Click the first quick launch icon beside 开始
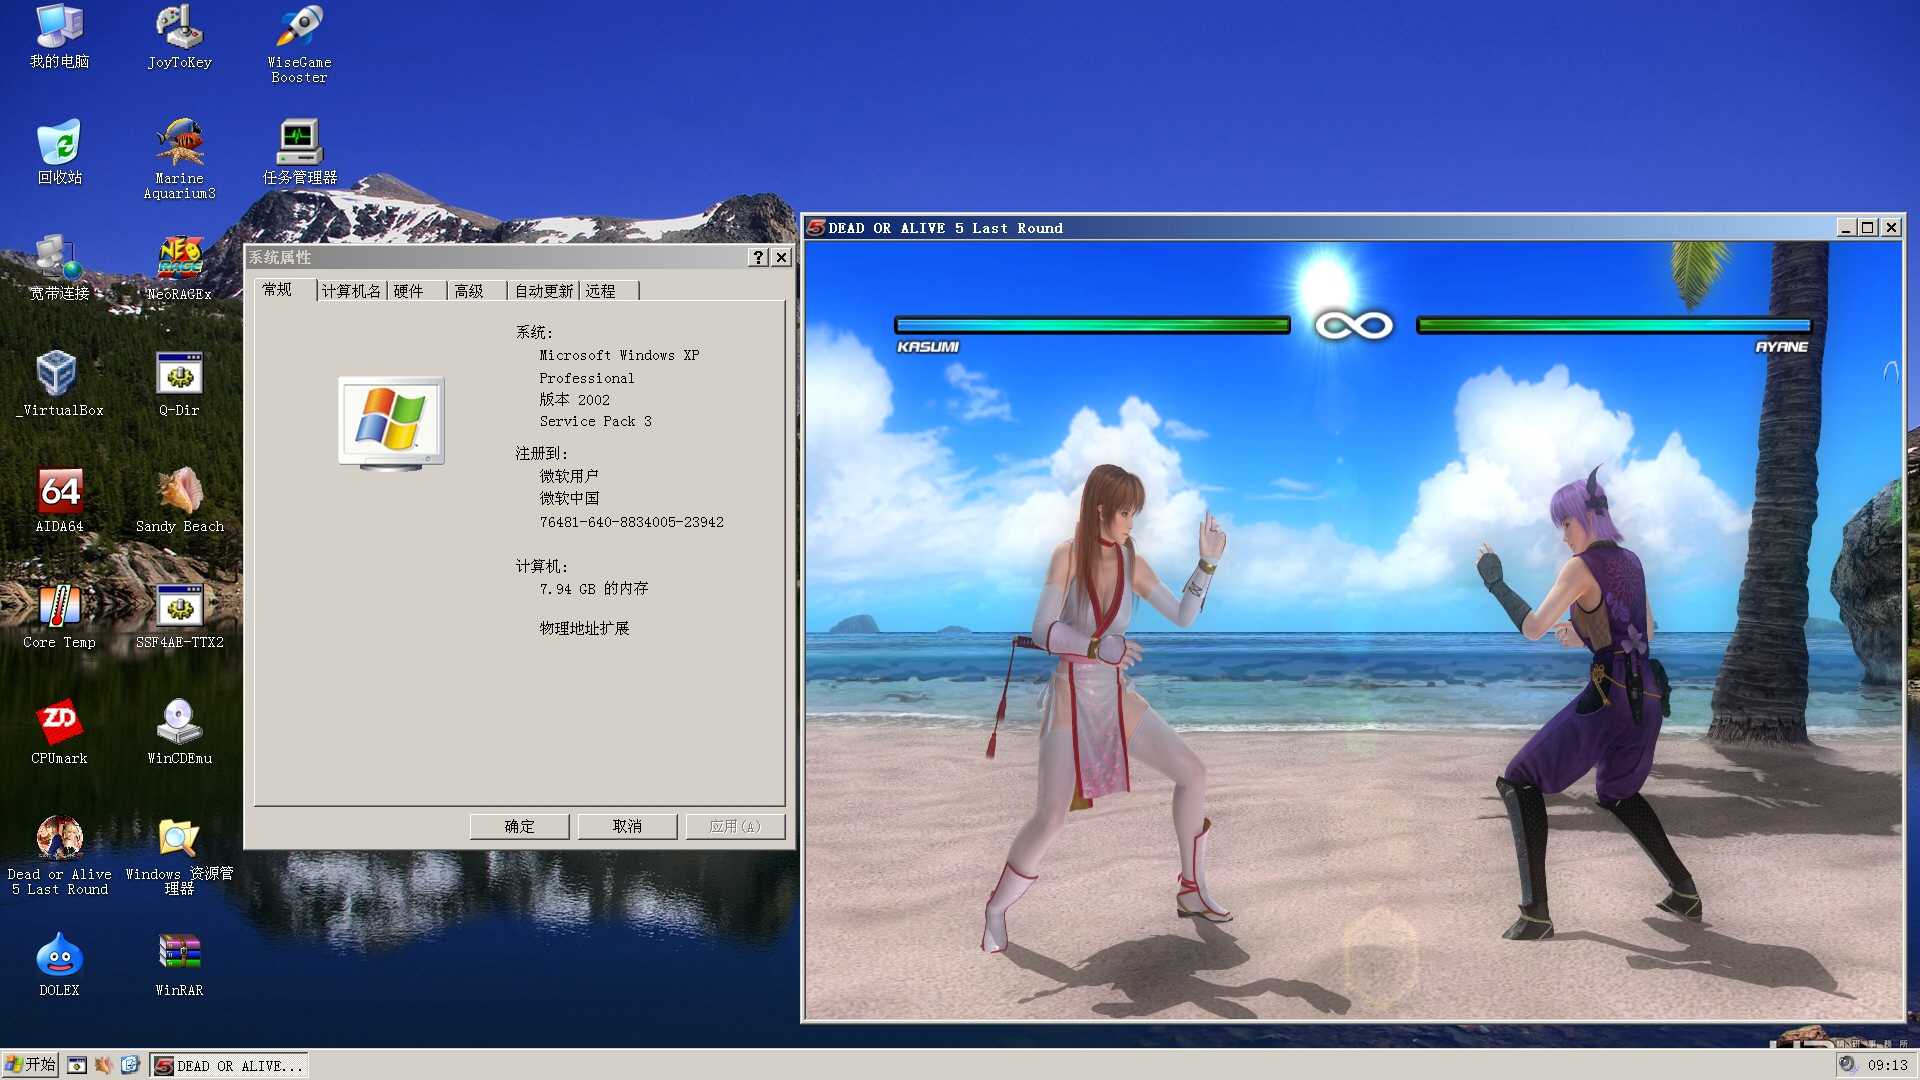 pos(77,1066)
